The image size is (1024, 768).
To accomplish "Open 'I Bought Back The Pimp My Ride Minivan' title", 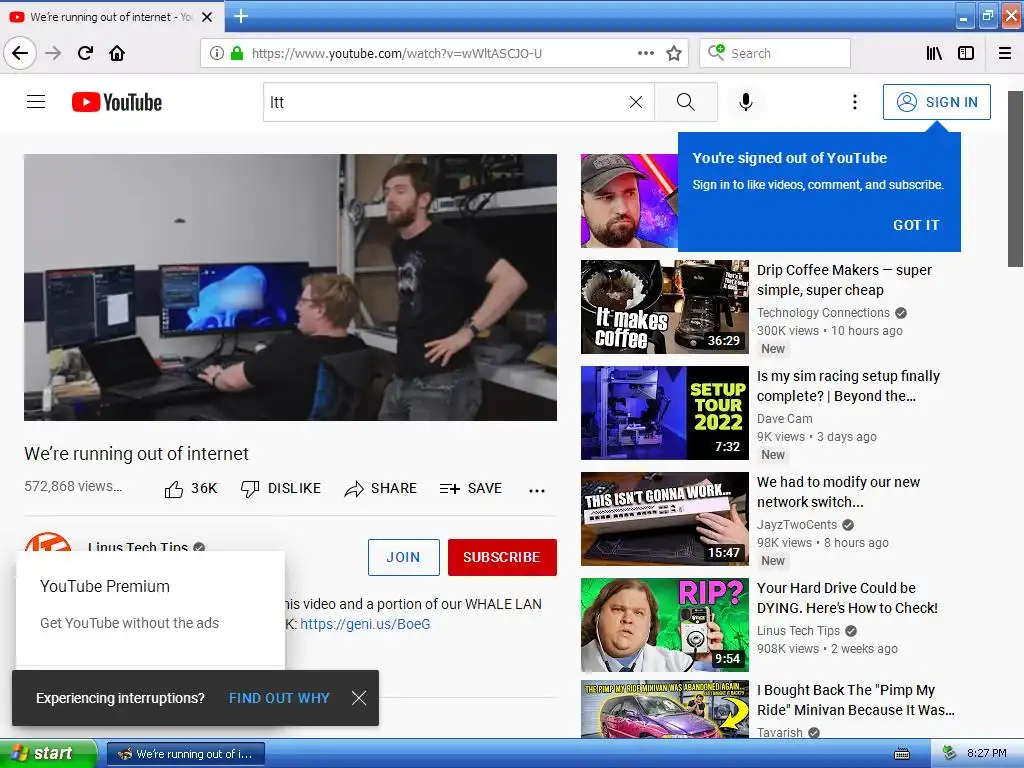I will click(x=856, y=699).
